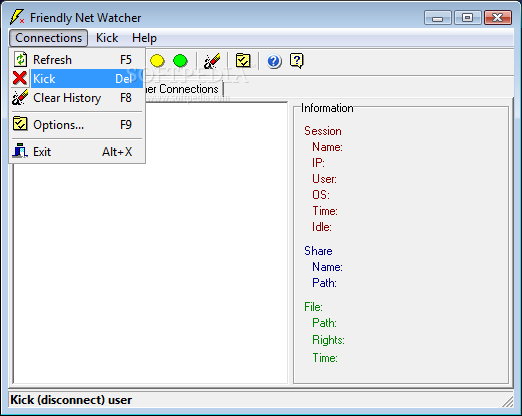This screenshot has height=416, width=522.
Task: Open Options... from the Connections menu
Action: 77,125
